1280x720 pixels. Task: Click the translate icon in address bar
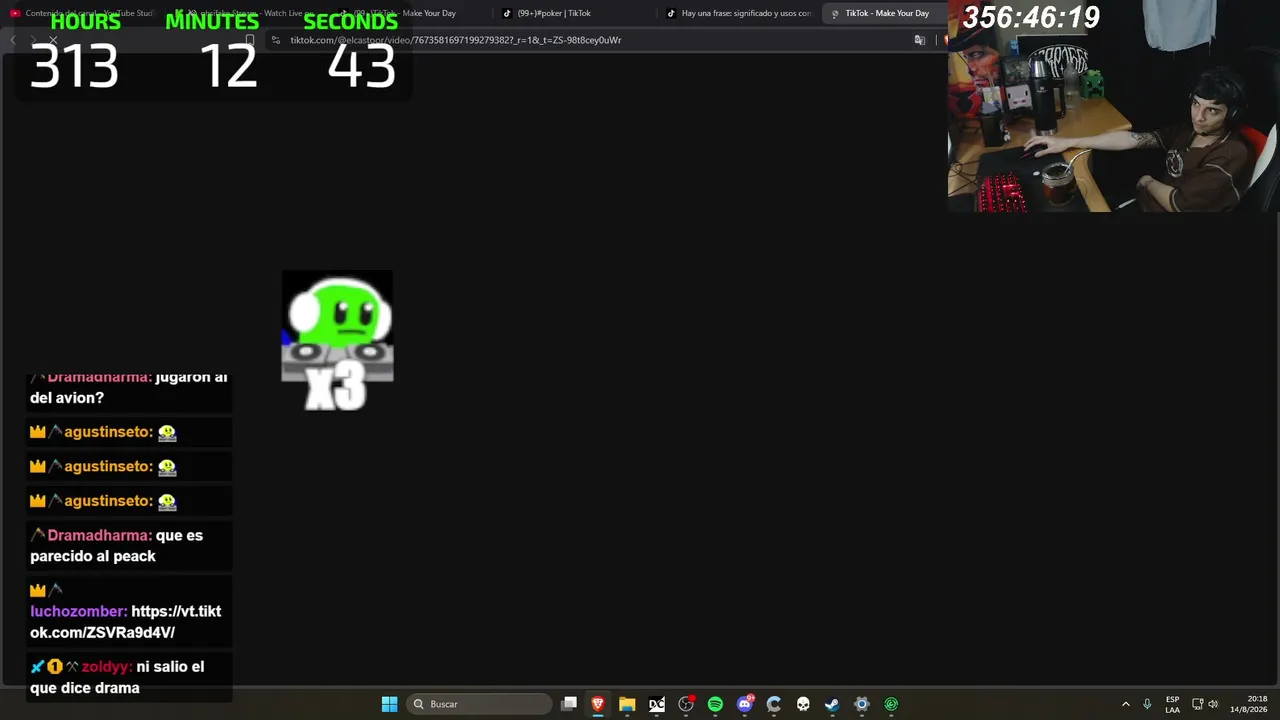click(x=920, y=40)
